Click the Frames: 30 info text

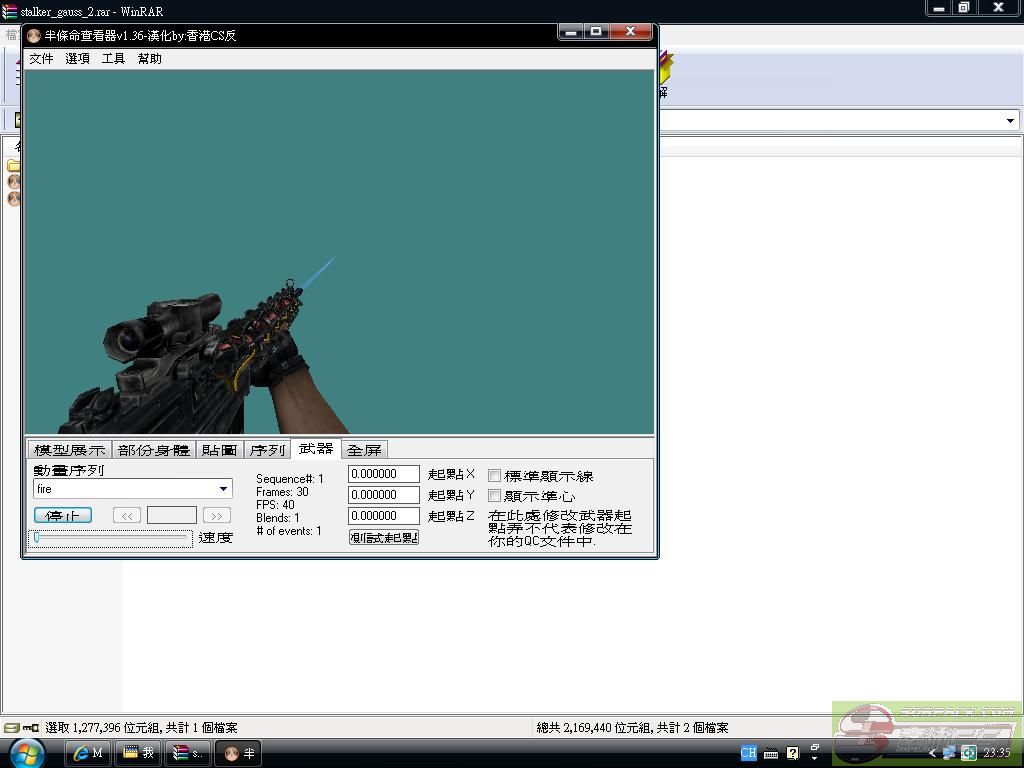pos(282,492)
